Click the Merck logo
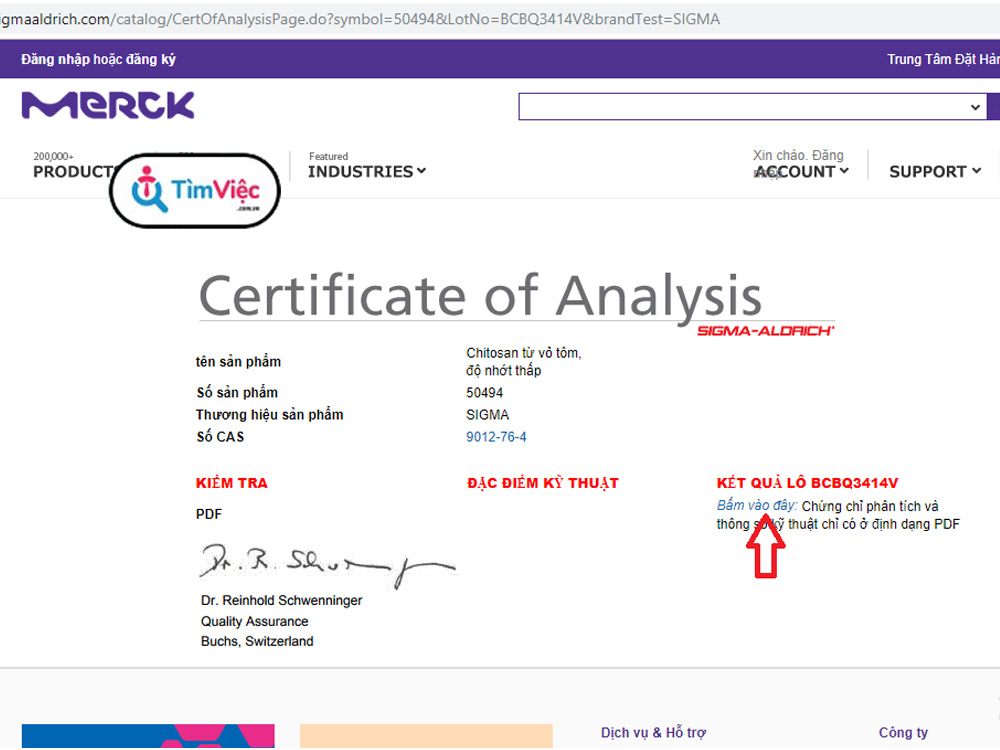This screenshot has width=1000, height=750. tap(108, 105)
